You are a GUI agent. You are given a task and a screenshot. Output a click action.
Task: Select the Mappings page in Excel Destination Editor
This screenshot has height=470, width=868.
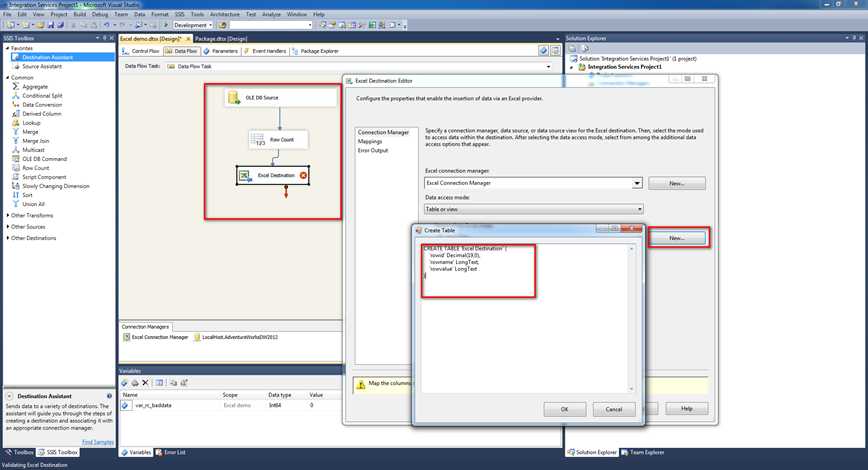tap(370, 141)
